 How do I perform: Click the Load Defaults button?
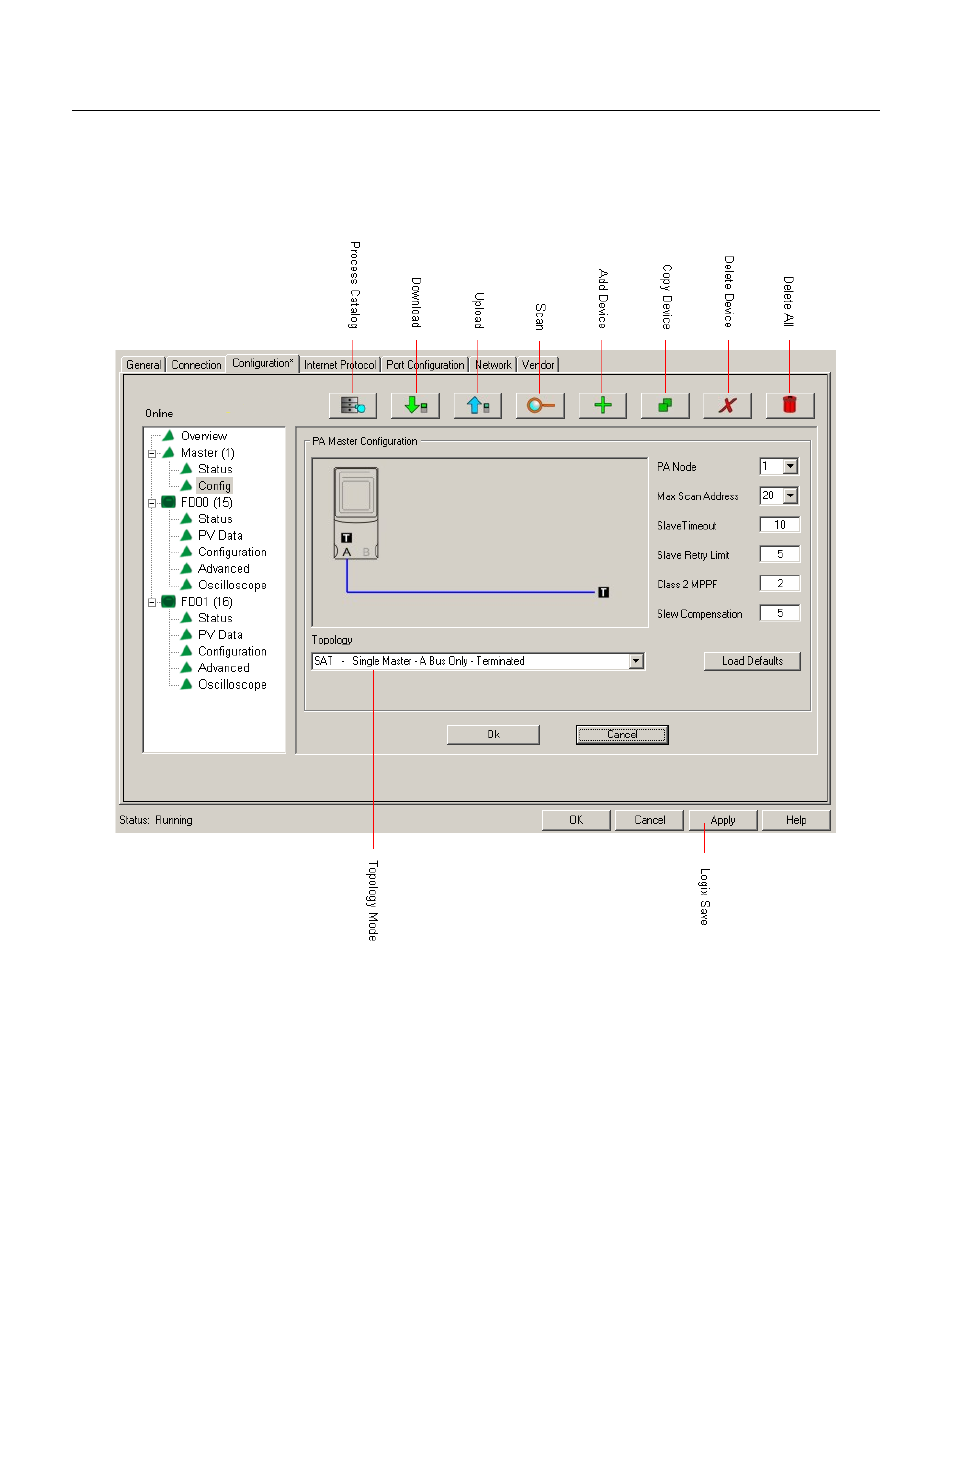pos(752,661)
